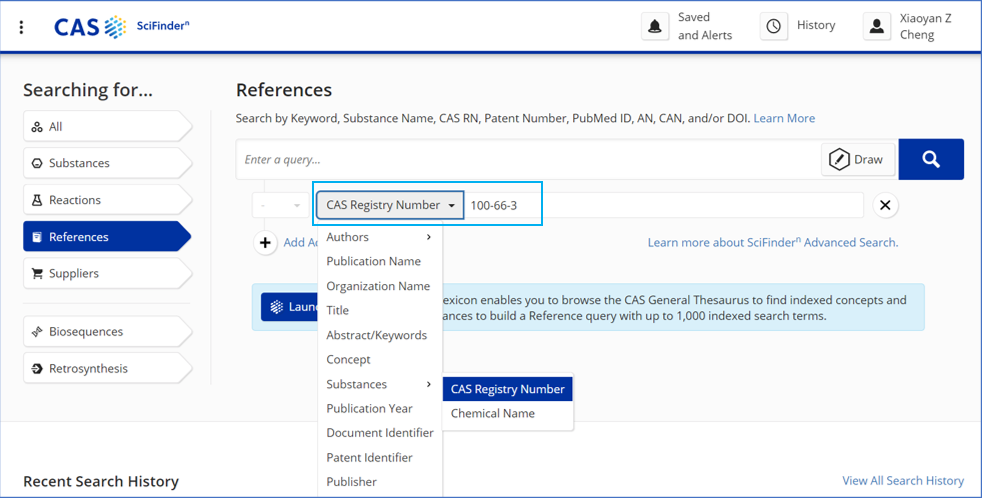Select Suppliers search category

point(107,273)
